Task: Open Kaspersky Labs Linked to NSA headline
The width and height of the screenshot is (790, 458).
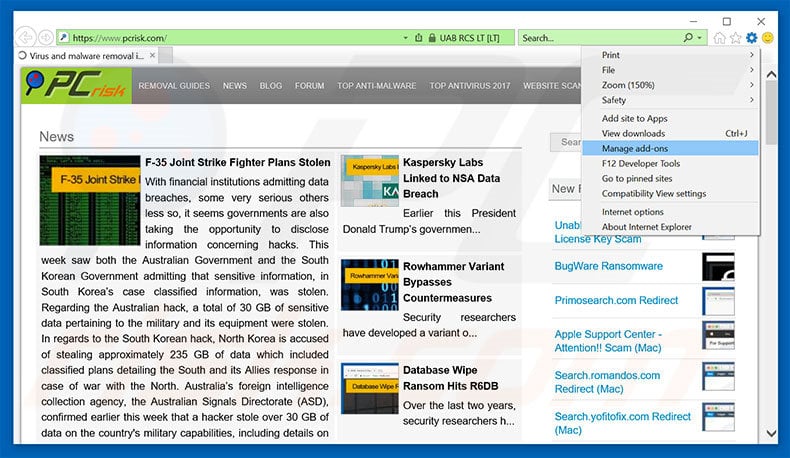Action: coord(452,178)
